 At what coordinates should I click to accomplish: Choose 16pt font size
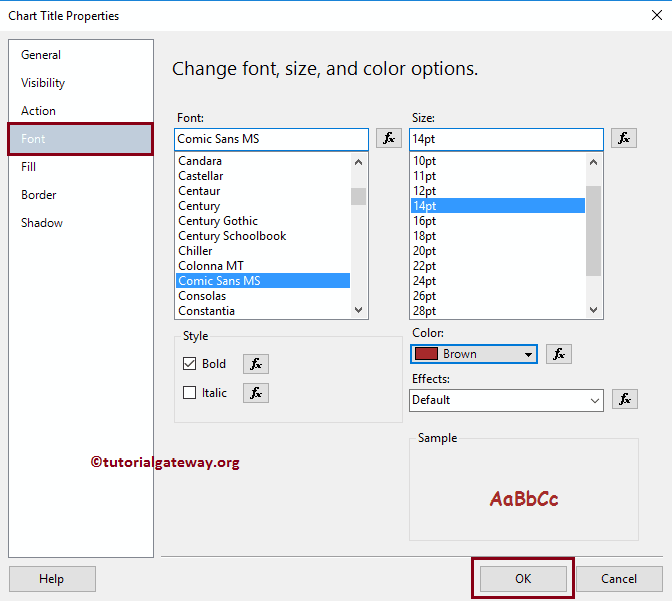click(498, 221)
